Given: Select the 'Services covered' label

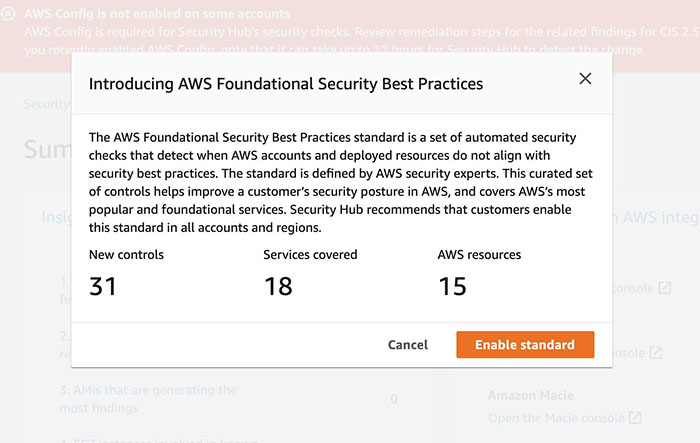Looking at the screenshot, I should [310, 255].
